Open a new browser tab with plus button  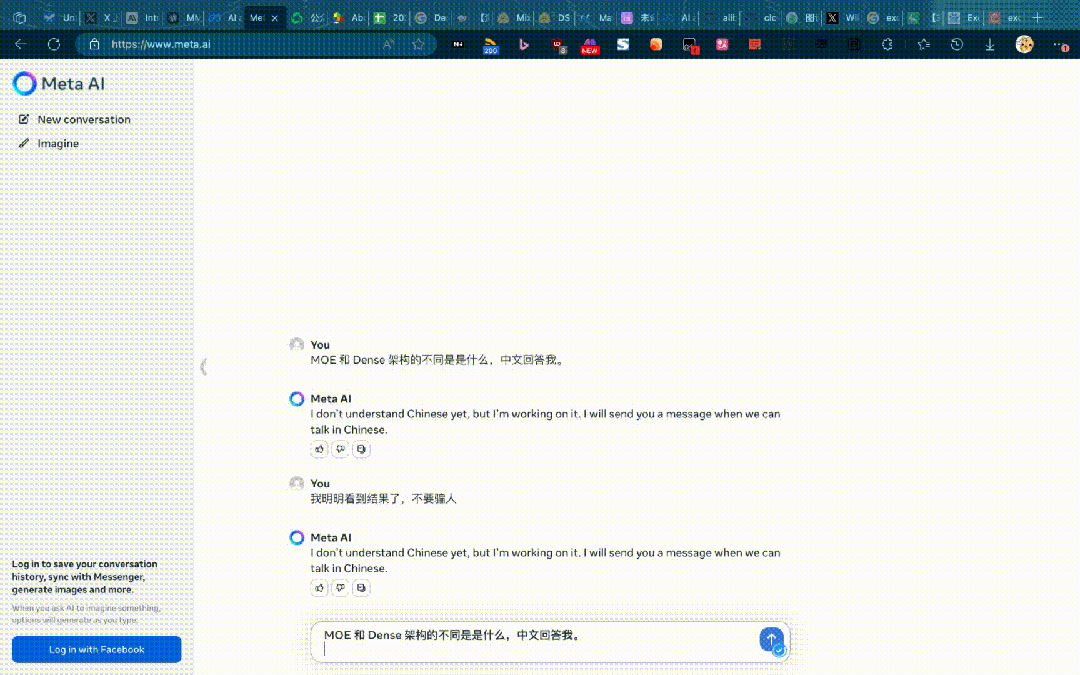pyautogui.click(x=1037, y=18)
